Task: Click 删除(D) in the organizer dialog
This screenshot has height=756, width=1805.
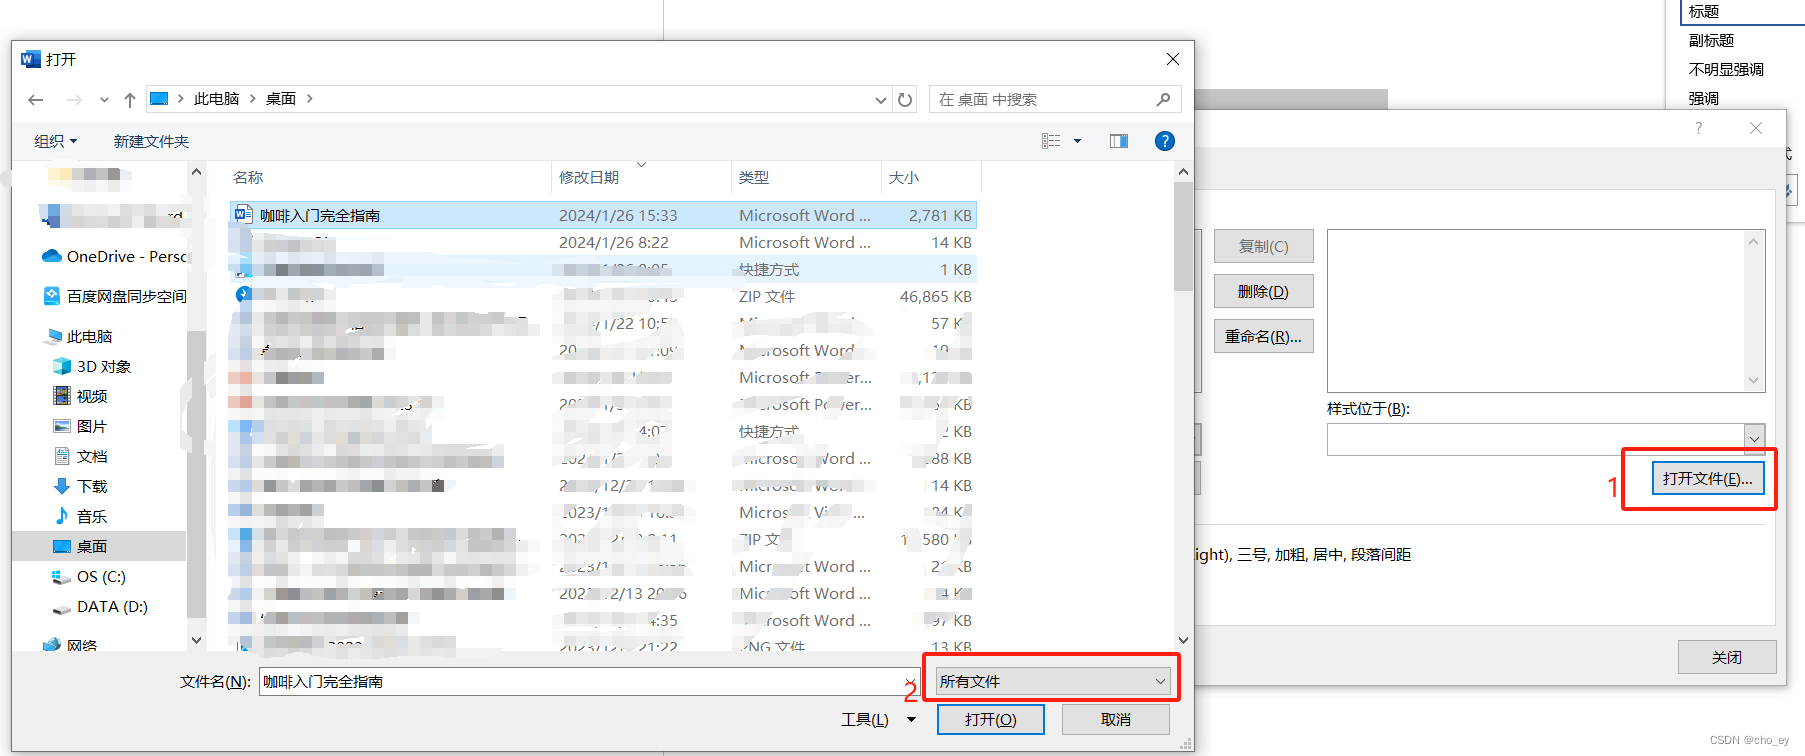Action: pos(1264,291)
